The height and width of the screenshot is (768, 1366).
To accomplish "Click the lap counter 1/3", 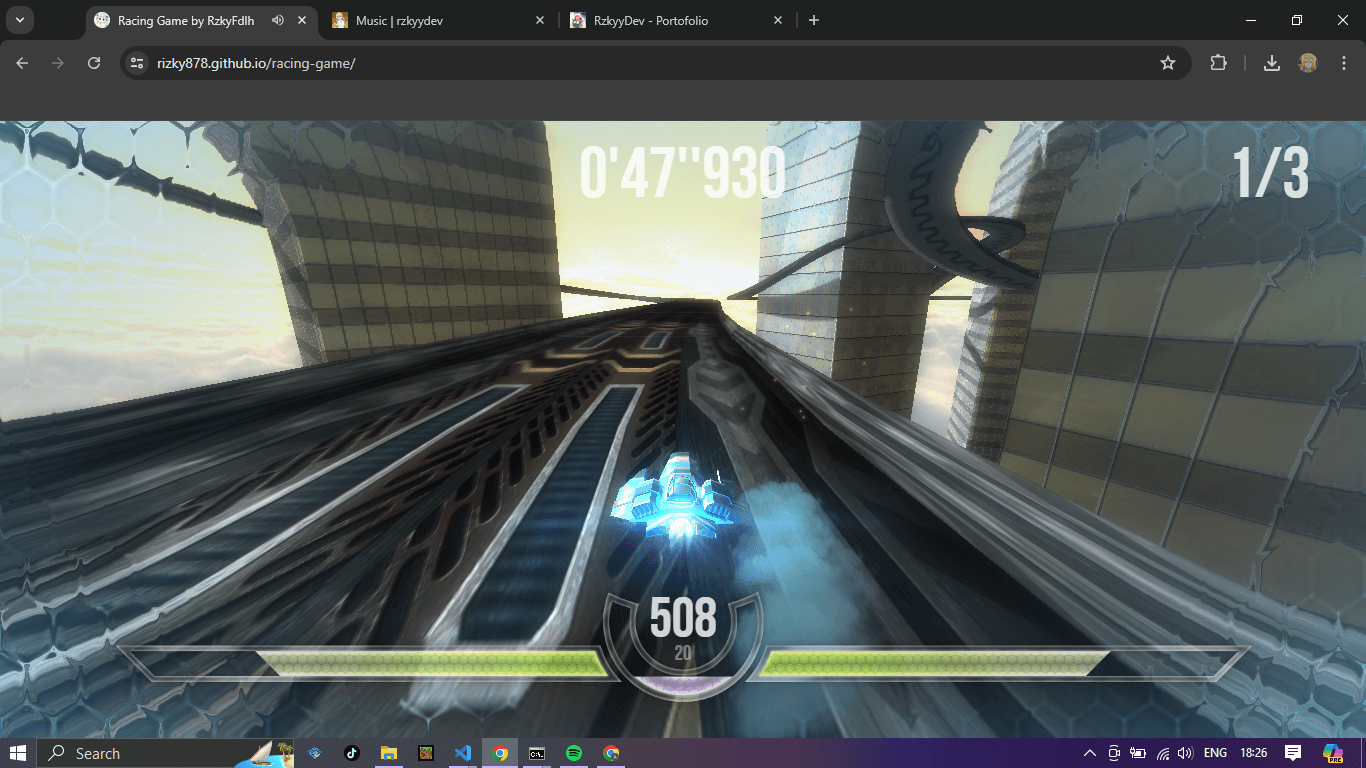I will pyautogui.click(x=1270, y=173).
